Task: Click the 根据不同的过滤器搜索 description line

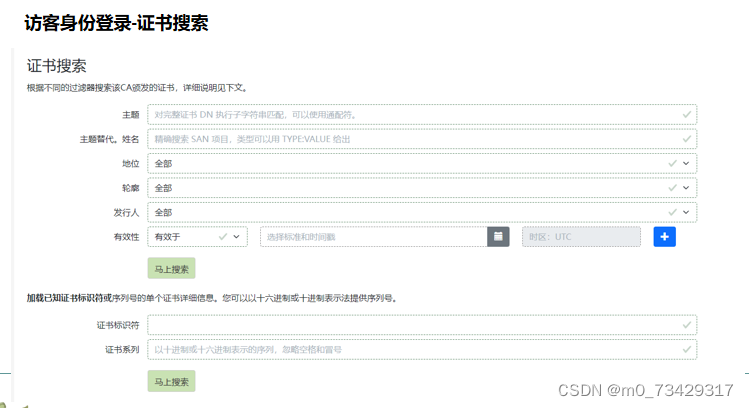Action: [137, 88]
